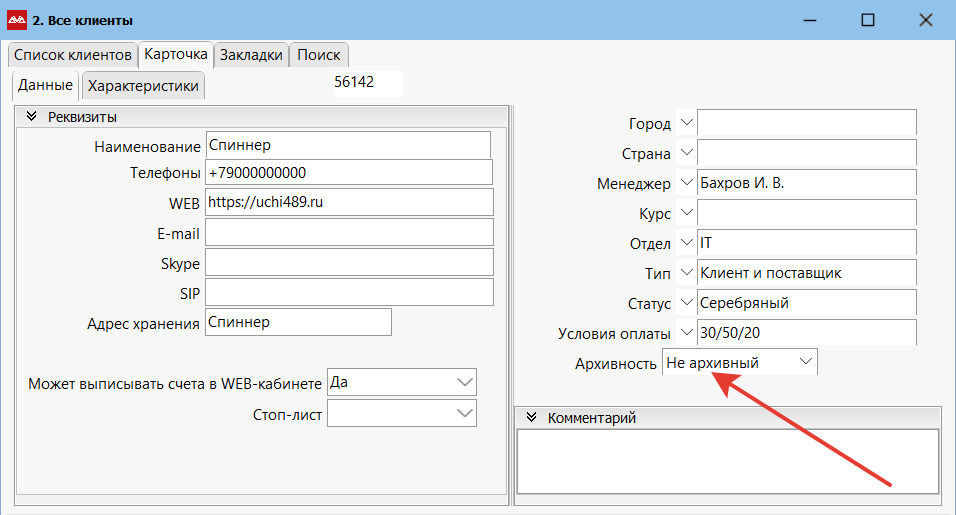Open the Тип lookup arrow
Viewport: 956px width, 515px height.
coord(687,272)
